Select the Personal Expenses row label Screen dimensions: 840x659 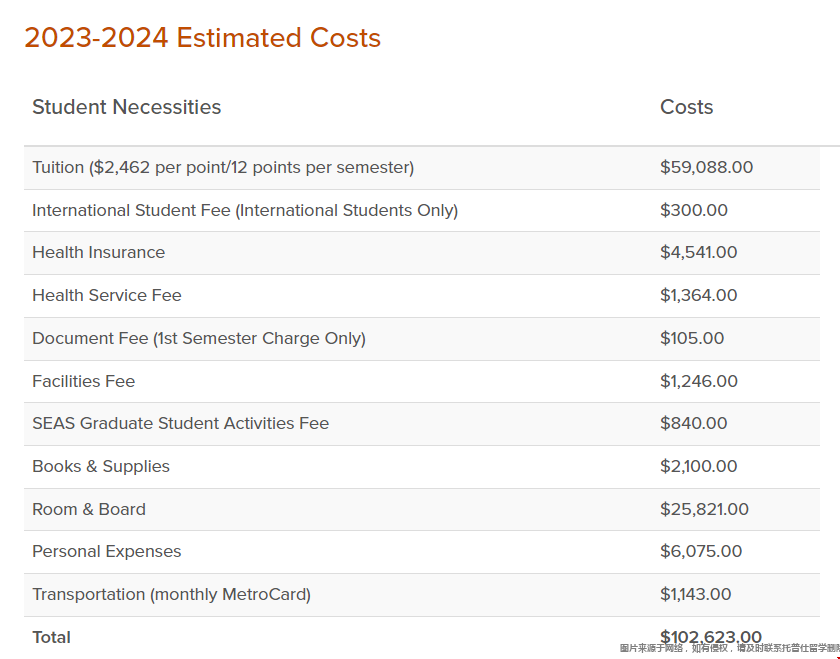pos(107,551)
